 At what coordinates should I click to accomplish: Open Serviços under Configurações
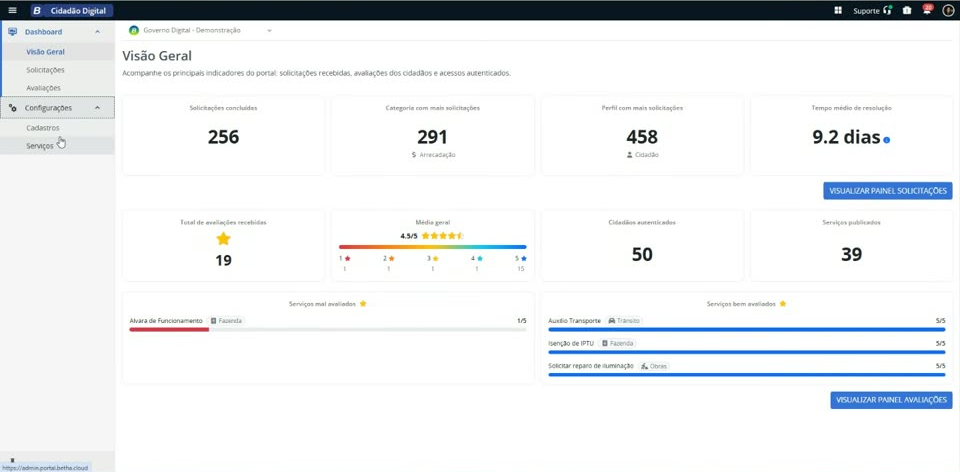coord(40,146)
